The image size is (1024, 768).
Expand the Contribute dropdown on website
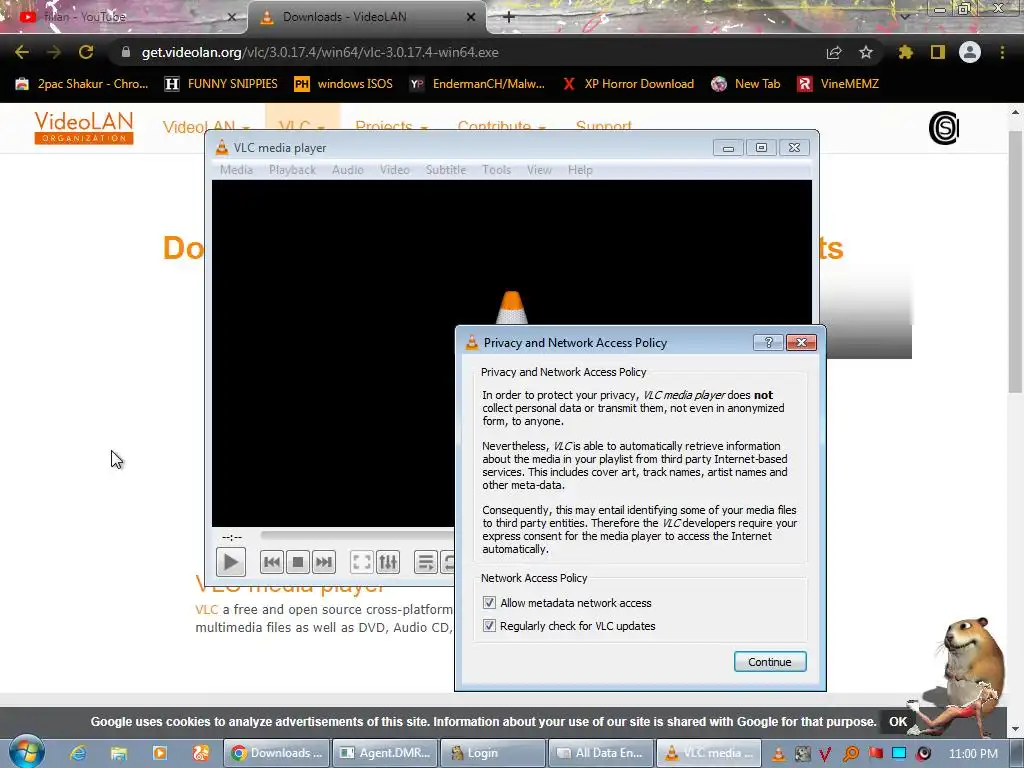pyautogui.click(x=502, y=126)
